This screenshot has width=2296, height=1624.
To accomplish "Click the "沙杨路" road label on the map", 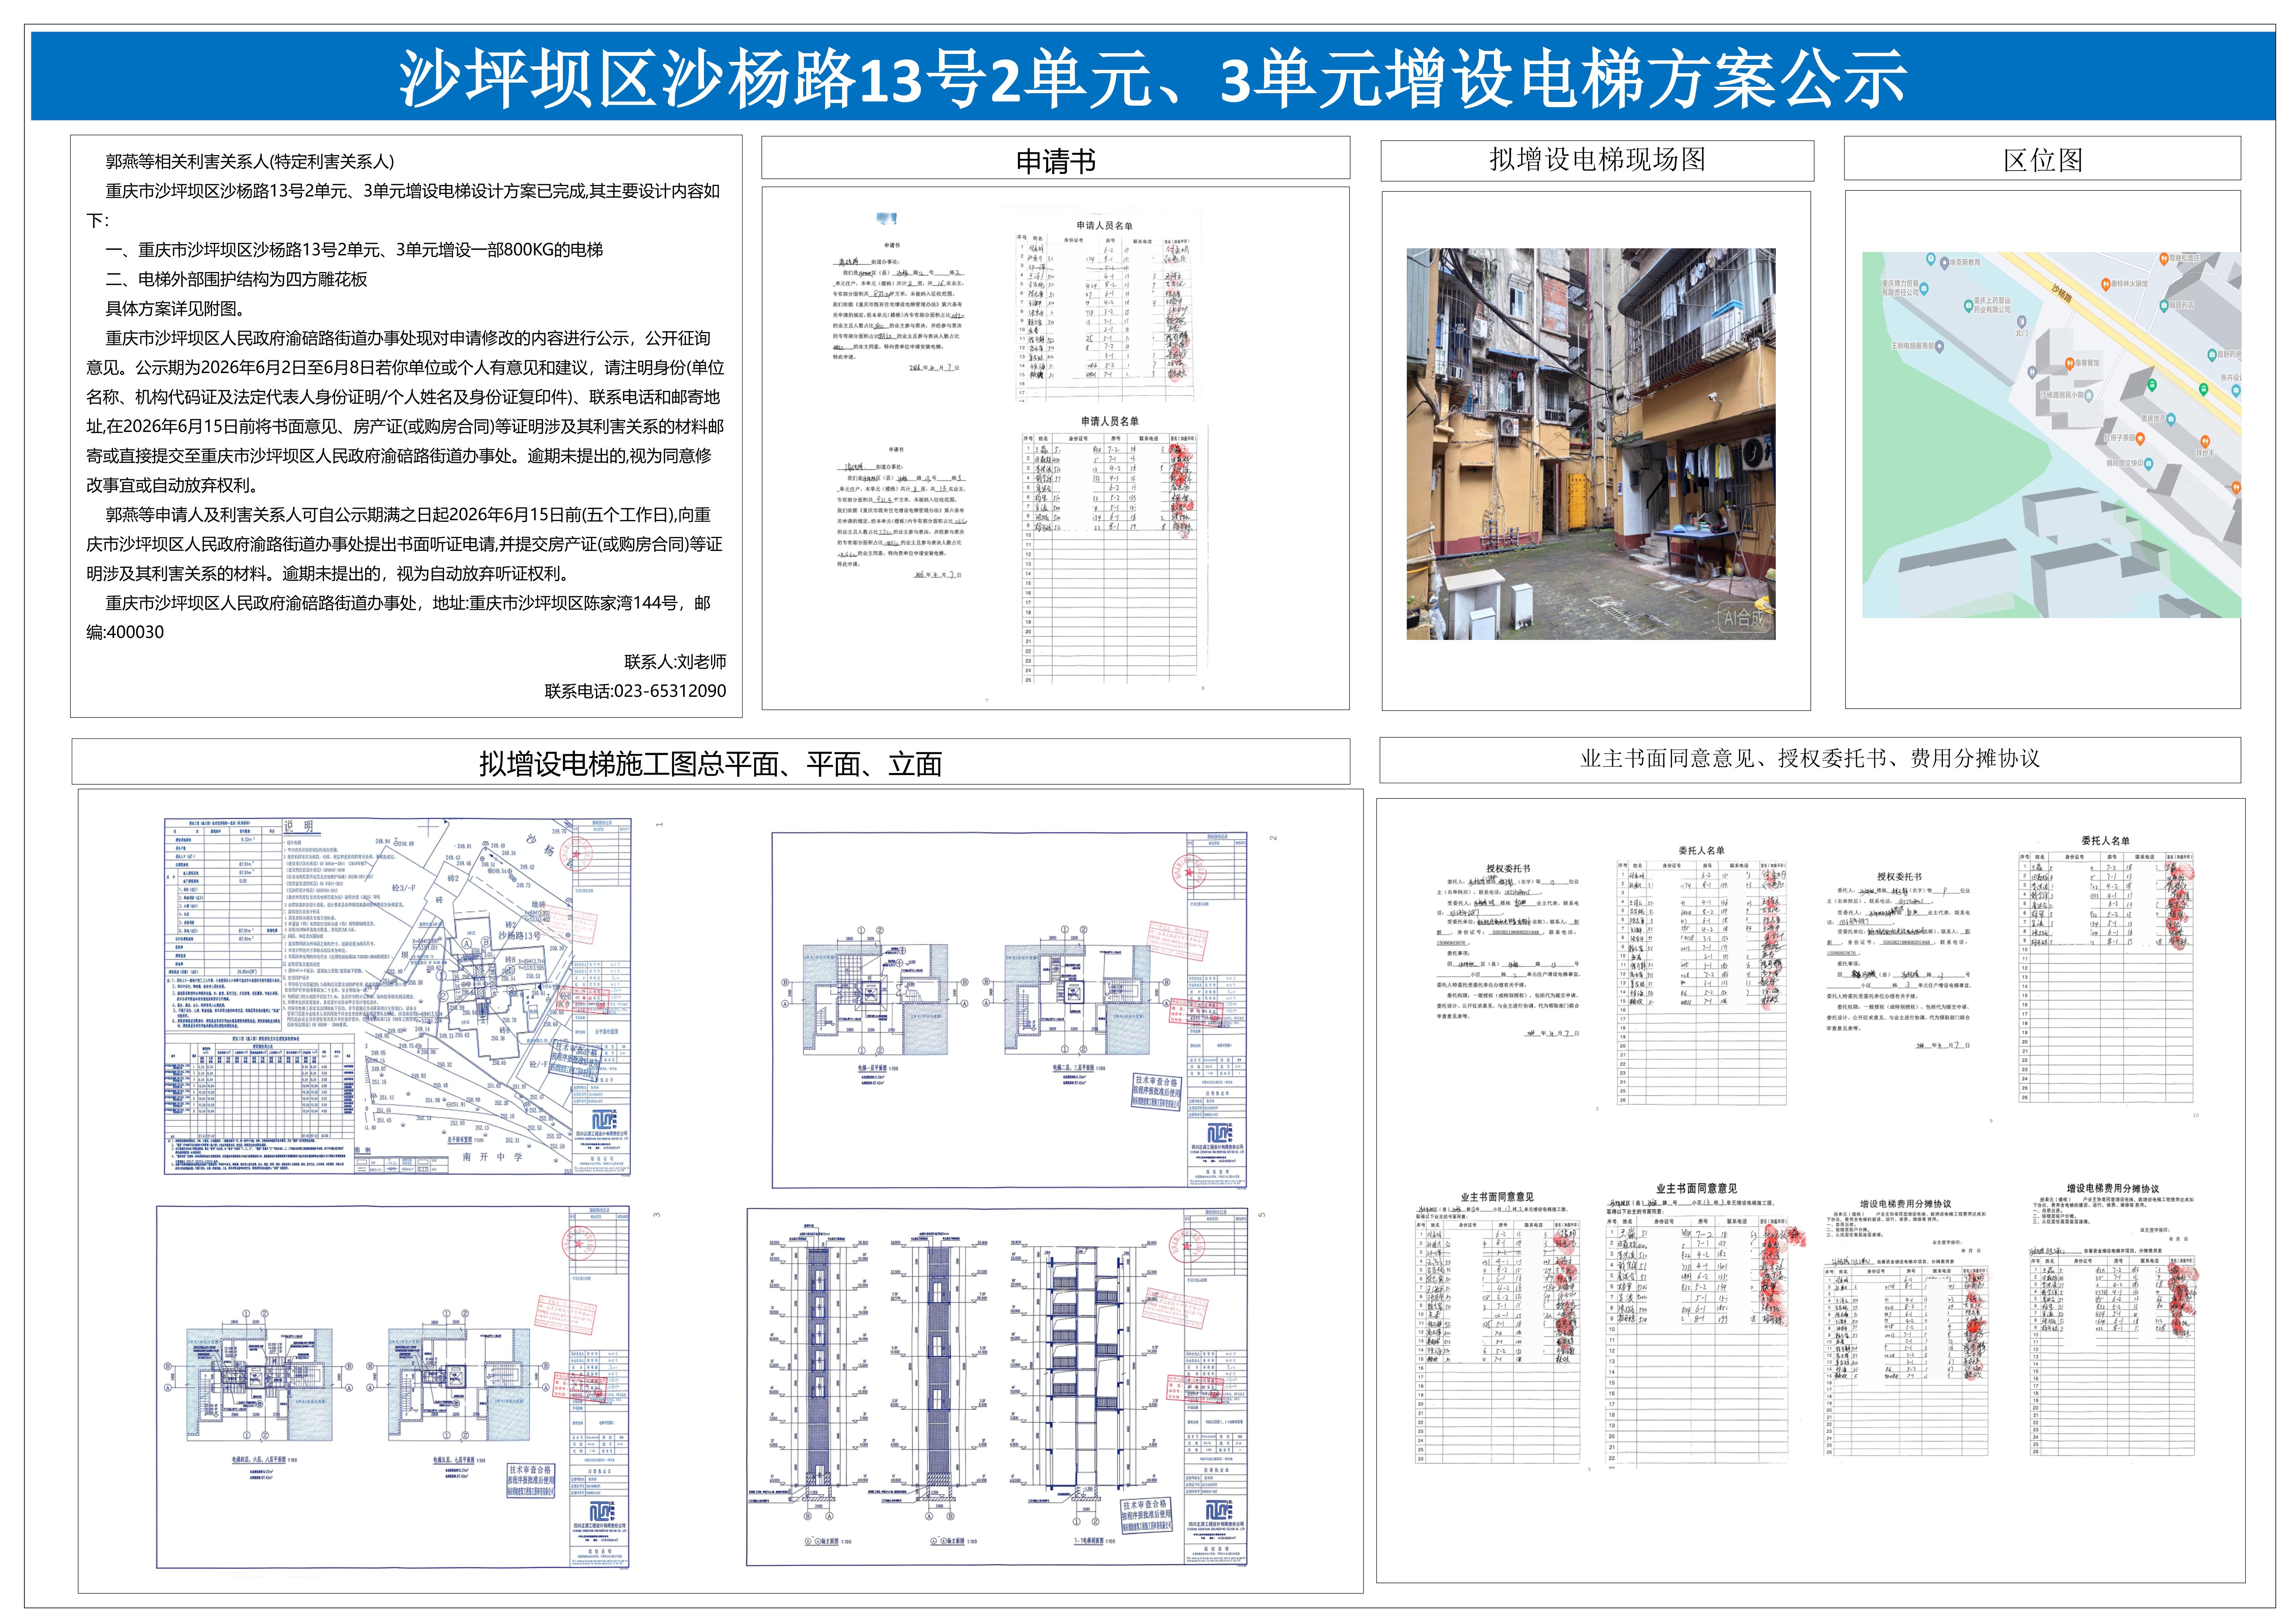I will click(x=2062, y=293).
